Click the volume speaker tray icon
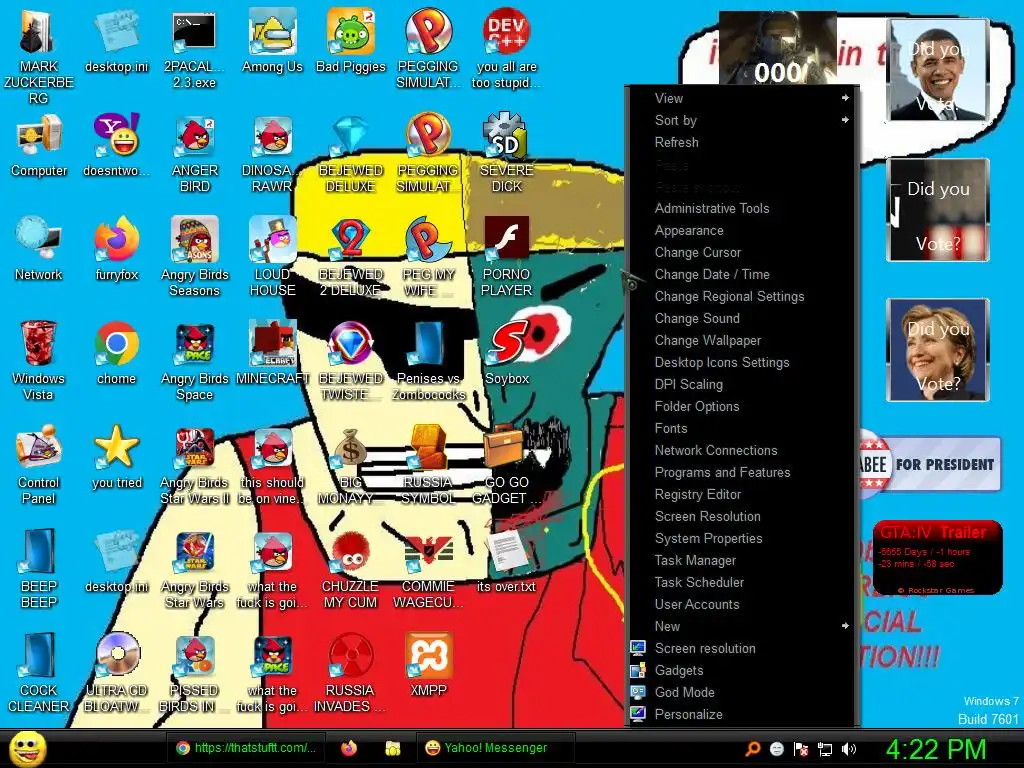1024x768 pixels. 848,749
